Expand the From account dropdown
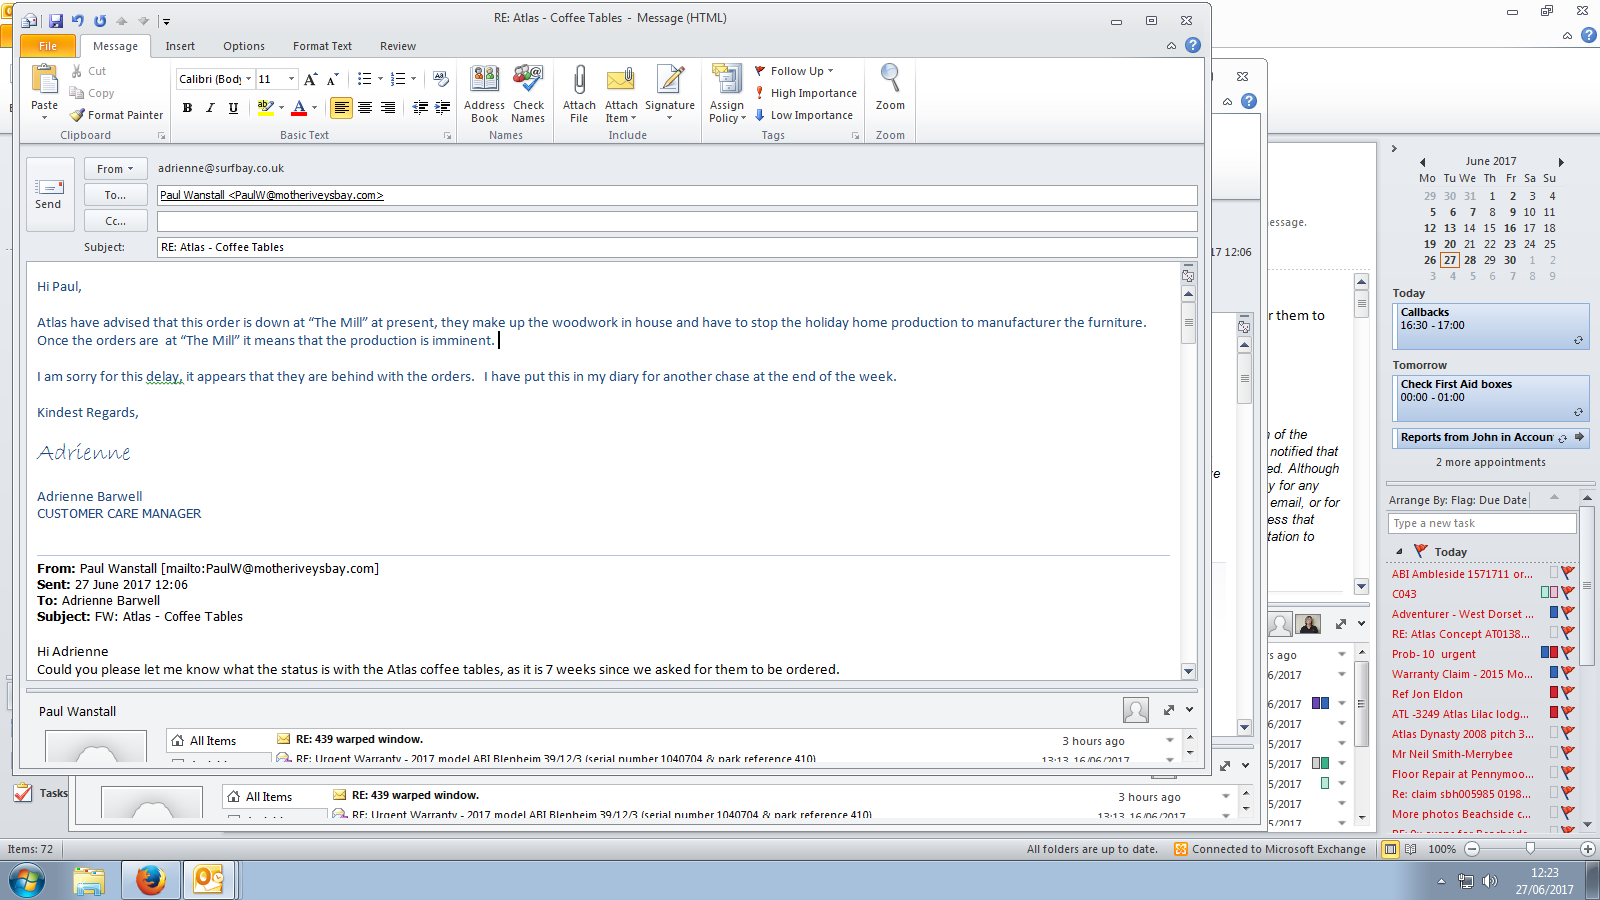The width and height of the screenshot is (1600, 900). pos(115,169)
